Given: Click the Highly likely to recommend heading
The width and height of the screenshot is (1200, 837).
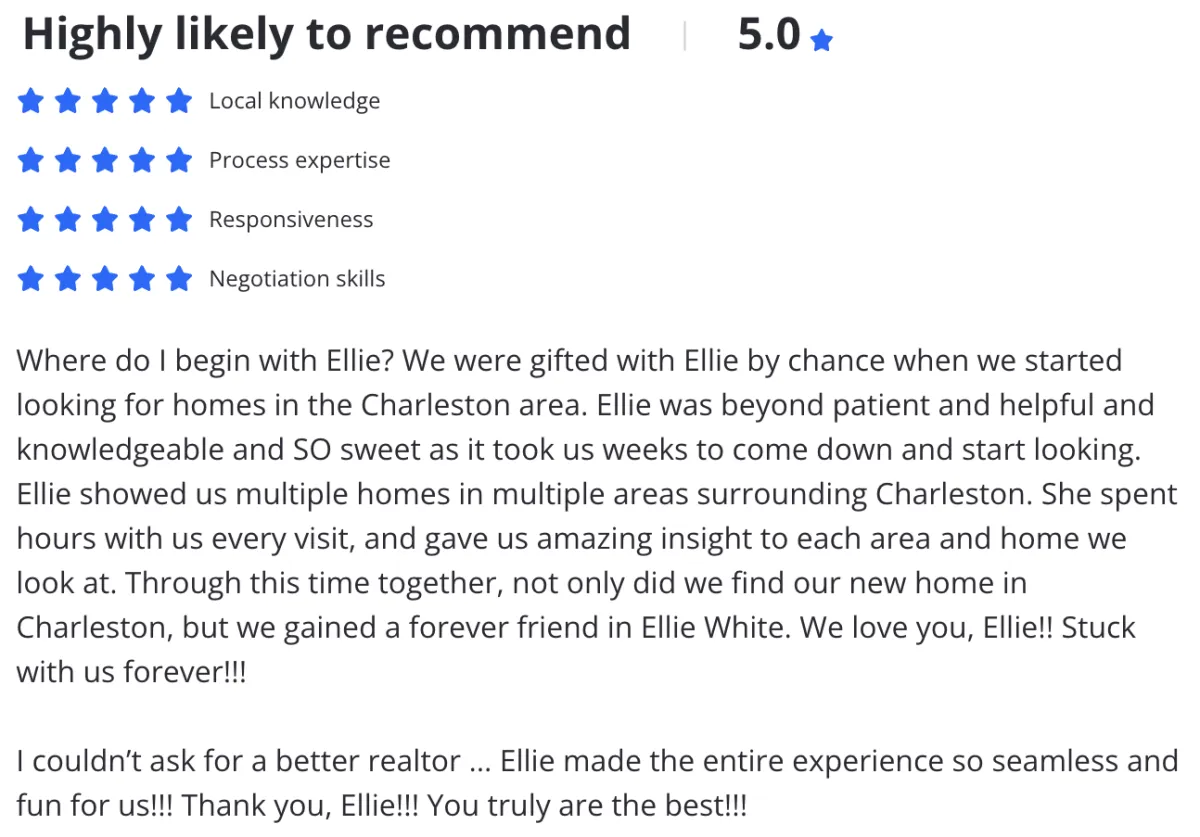Looking at the screenshot, I should tap(327, 35).
